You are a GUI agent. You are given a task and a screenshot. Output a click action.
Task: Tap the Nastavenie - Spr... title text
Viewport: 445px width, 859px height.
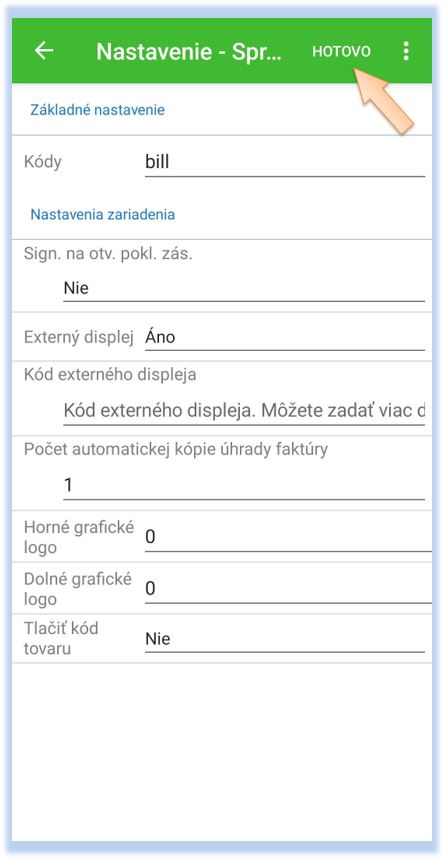click(189, 51)
